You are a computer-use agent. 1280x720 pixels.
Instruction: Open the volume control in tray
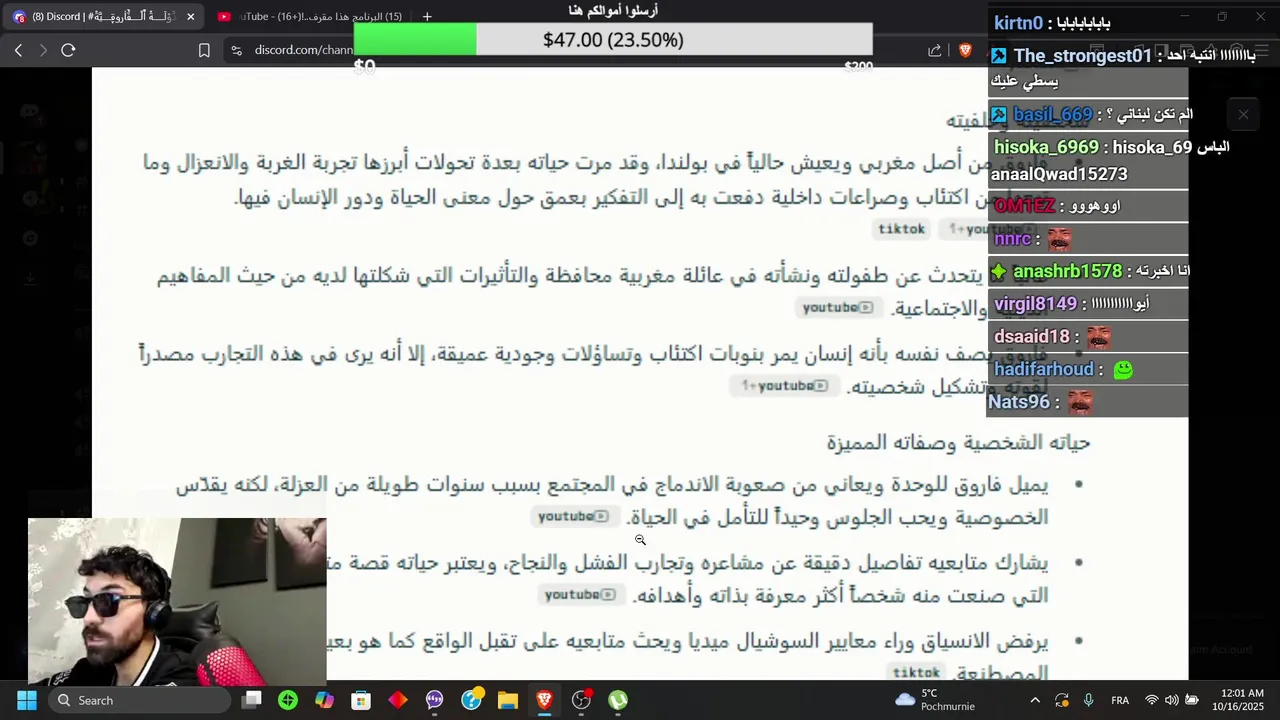tap(1171, 700)
